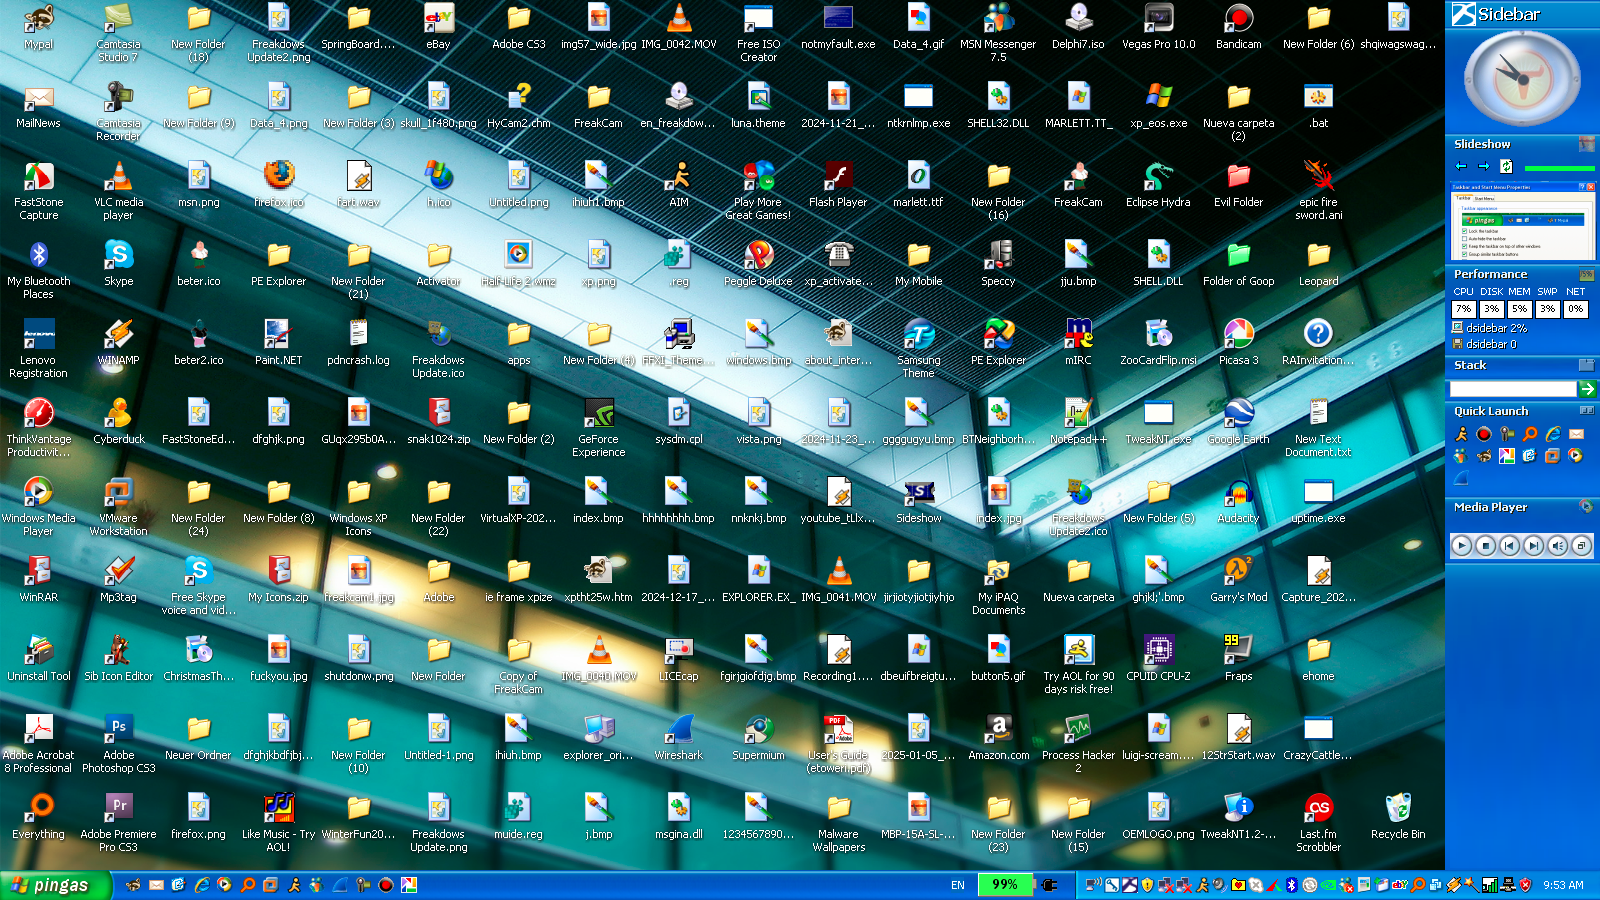The width and height of the screenshot is (1600, 900).
Task: Select the Paint.NET desktop icon
Action: point(278,343)
